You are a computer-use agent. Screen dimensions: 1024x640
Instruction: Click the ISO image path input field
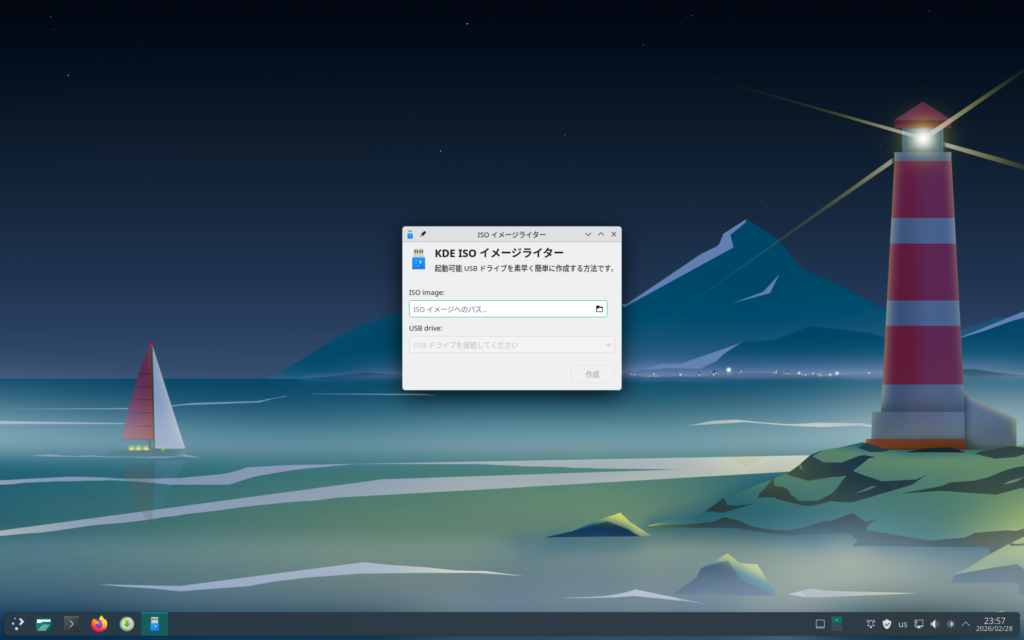[500, 309]
